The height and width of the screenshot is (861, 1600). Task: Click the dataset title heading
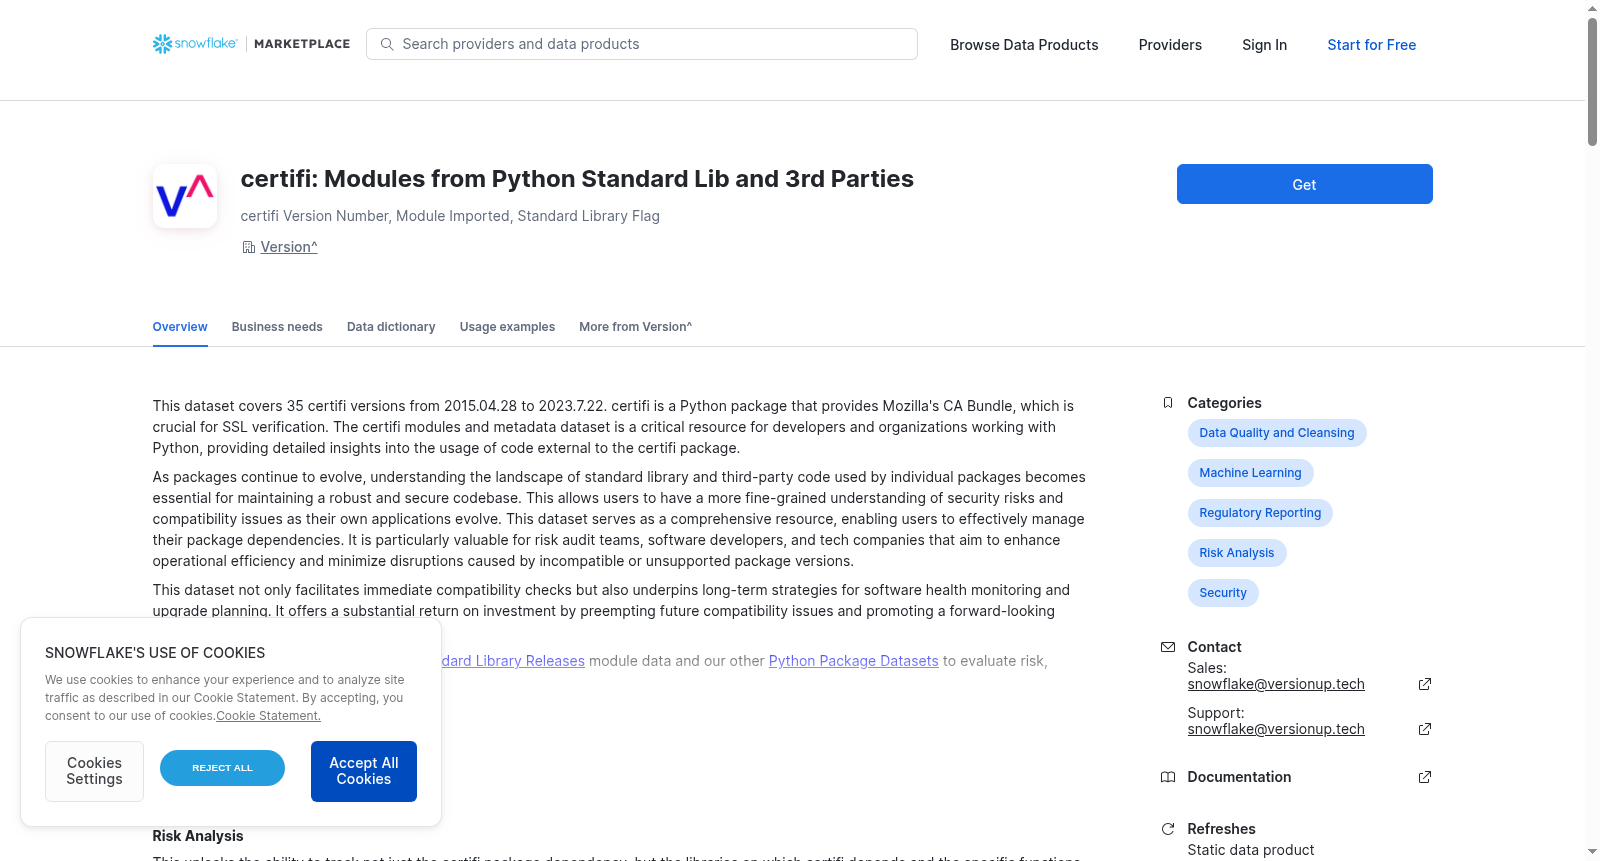[577, 179]
